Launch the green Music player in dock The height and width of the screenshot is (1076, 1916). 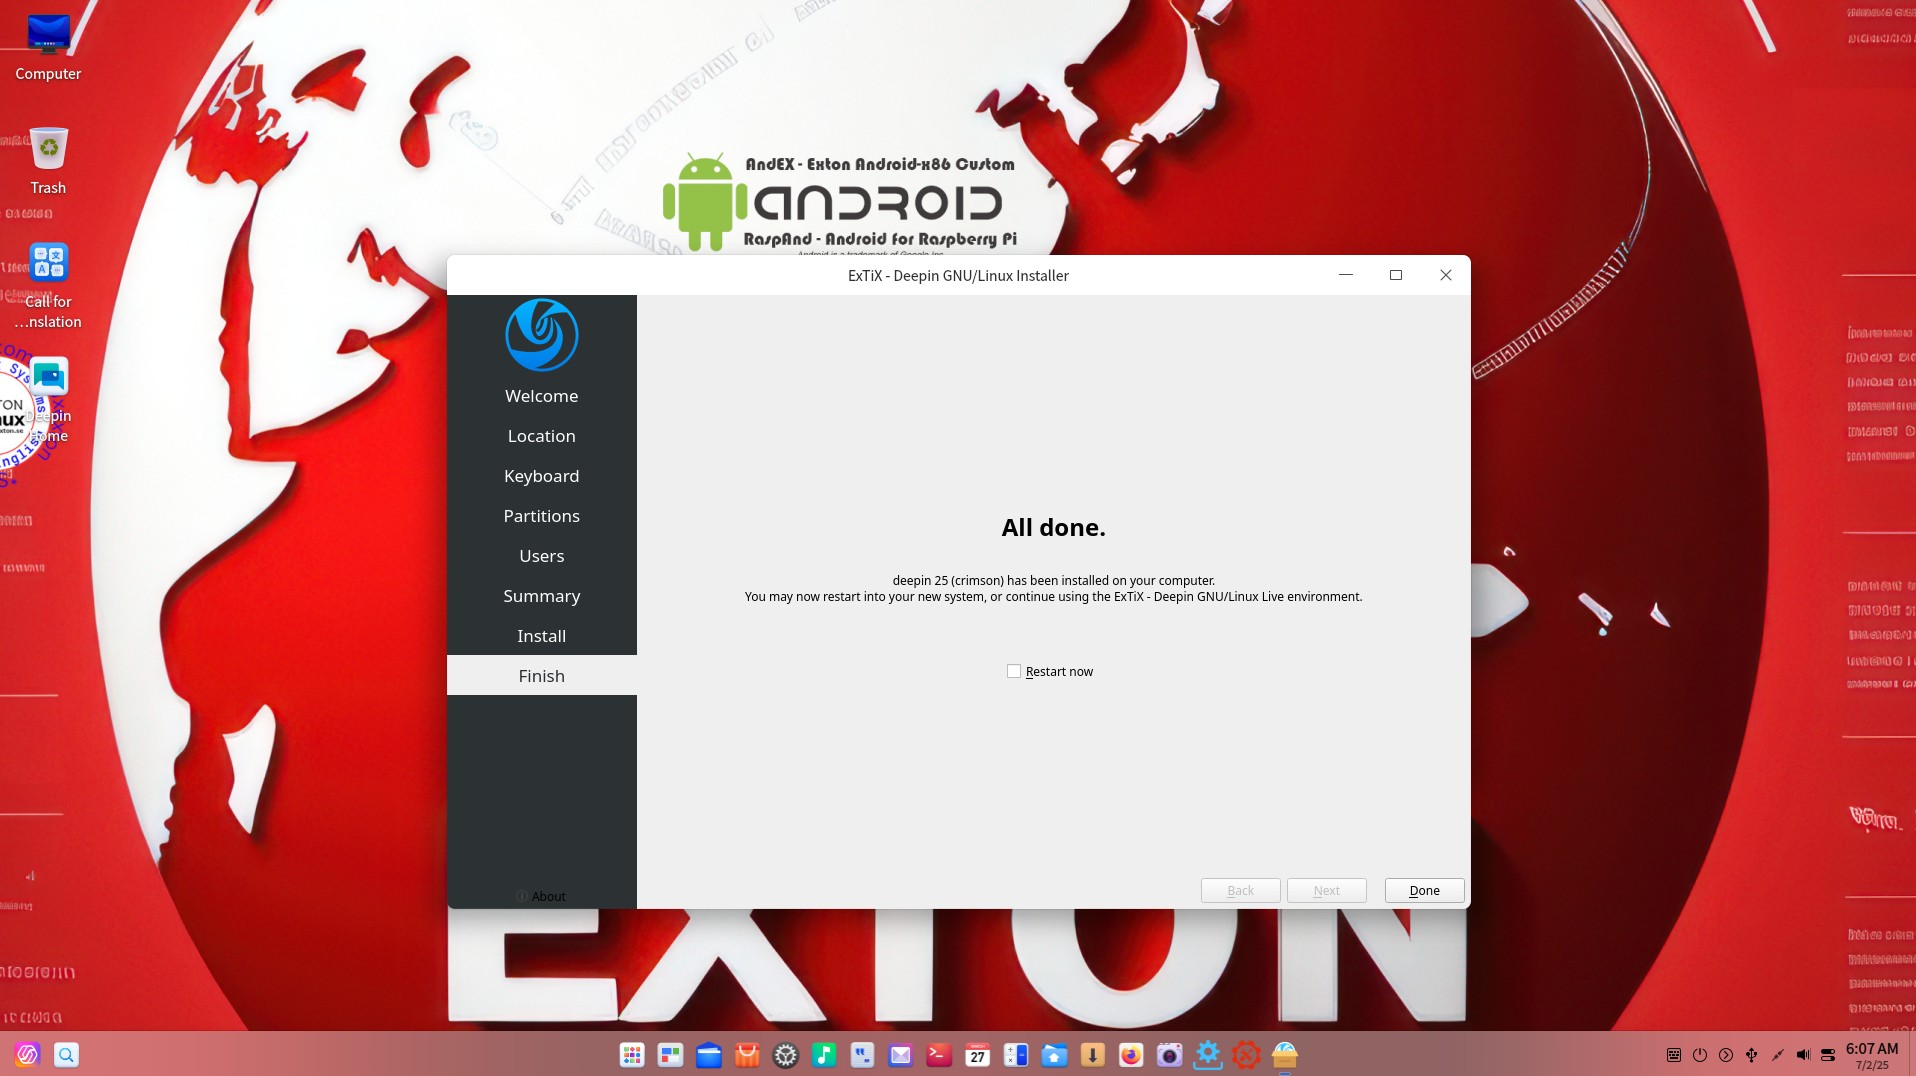tap(824, 1054)
